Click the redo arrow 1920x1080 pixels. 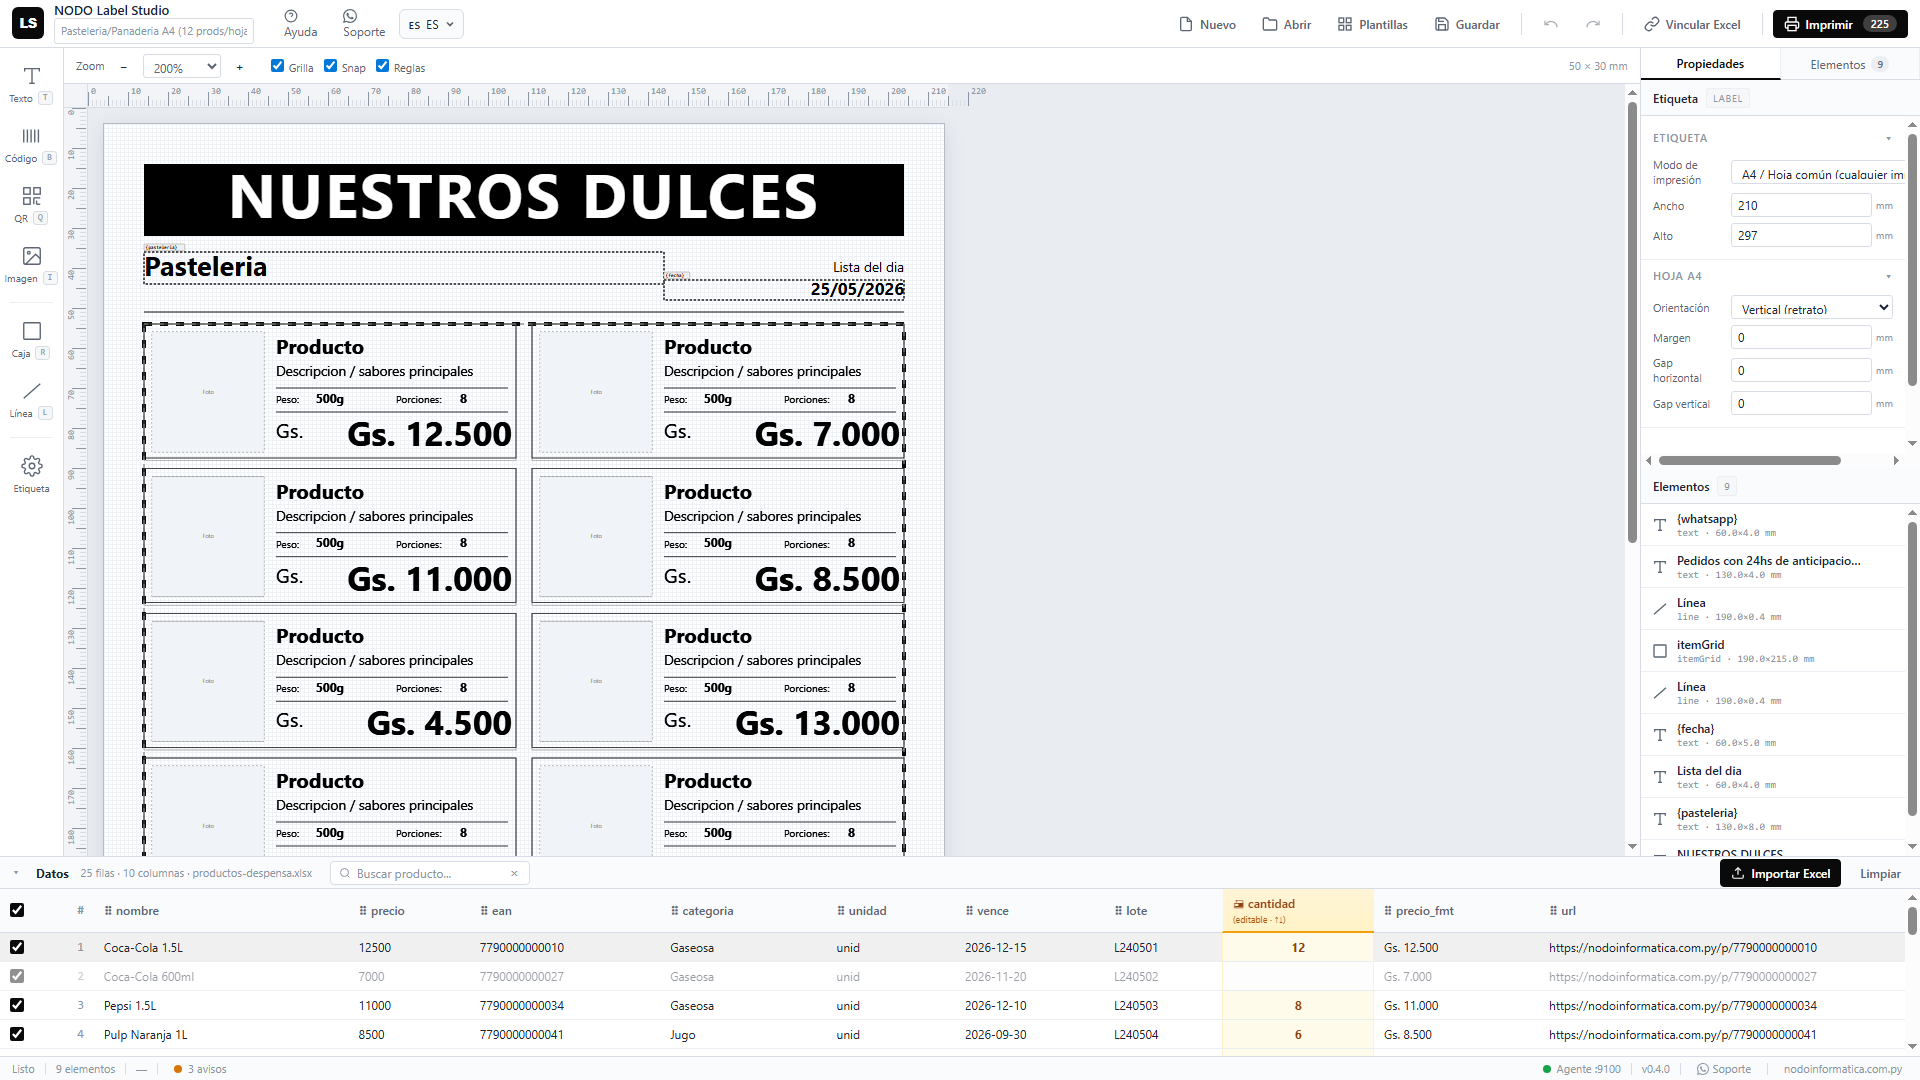(1593, 24)
